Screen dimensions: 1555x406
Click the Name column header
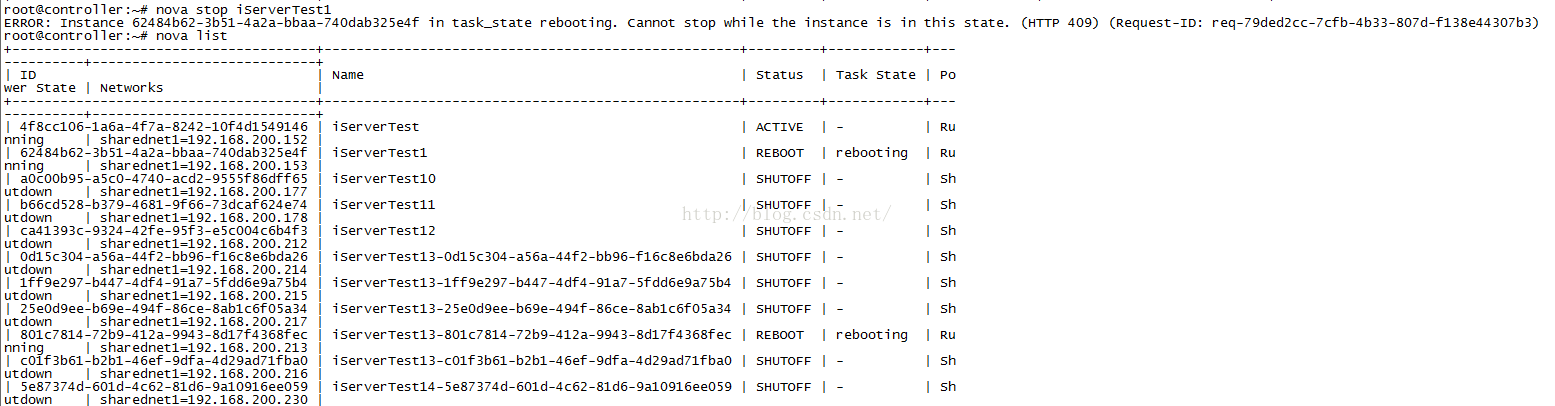point(348,75)
